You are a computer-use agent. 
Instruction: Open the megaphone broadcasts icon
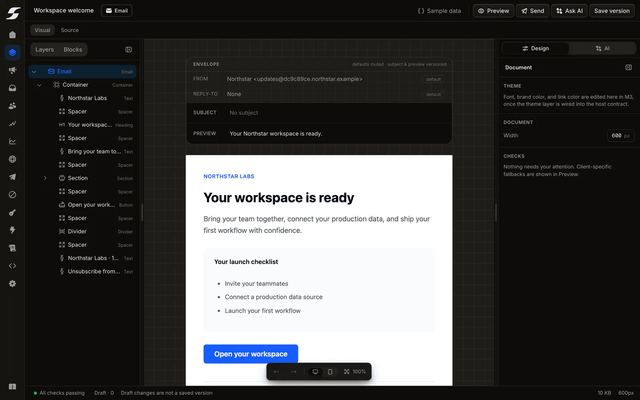coord(13,70)
